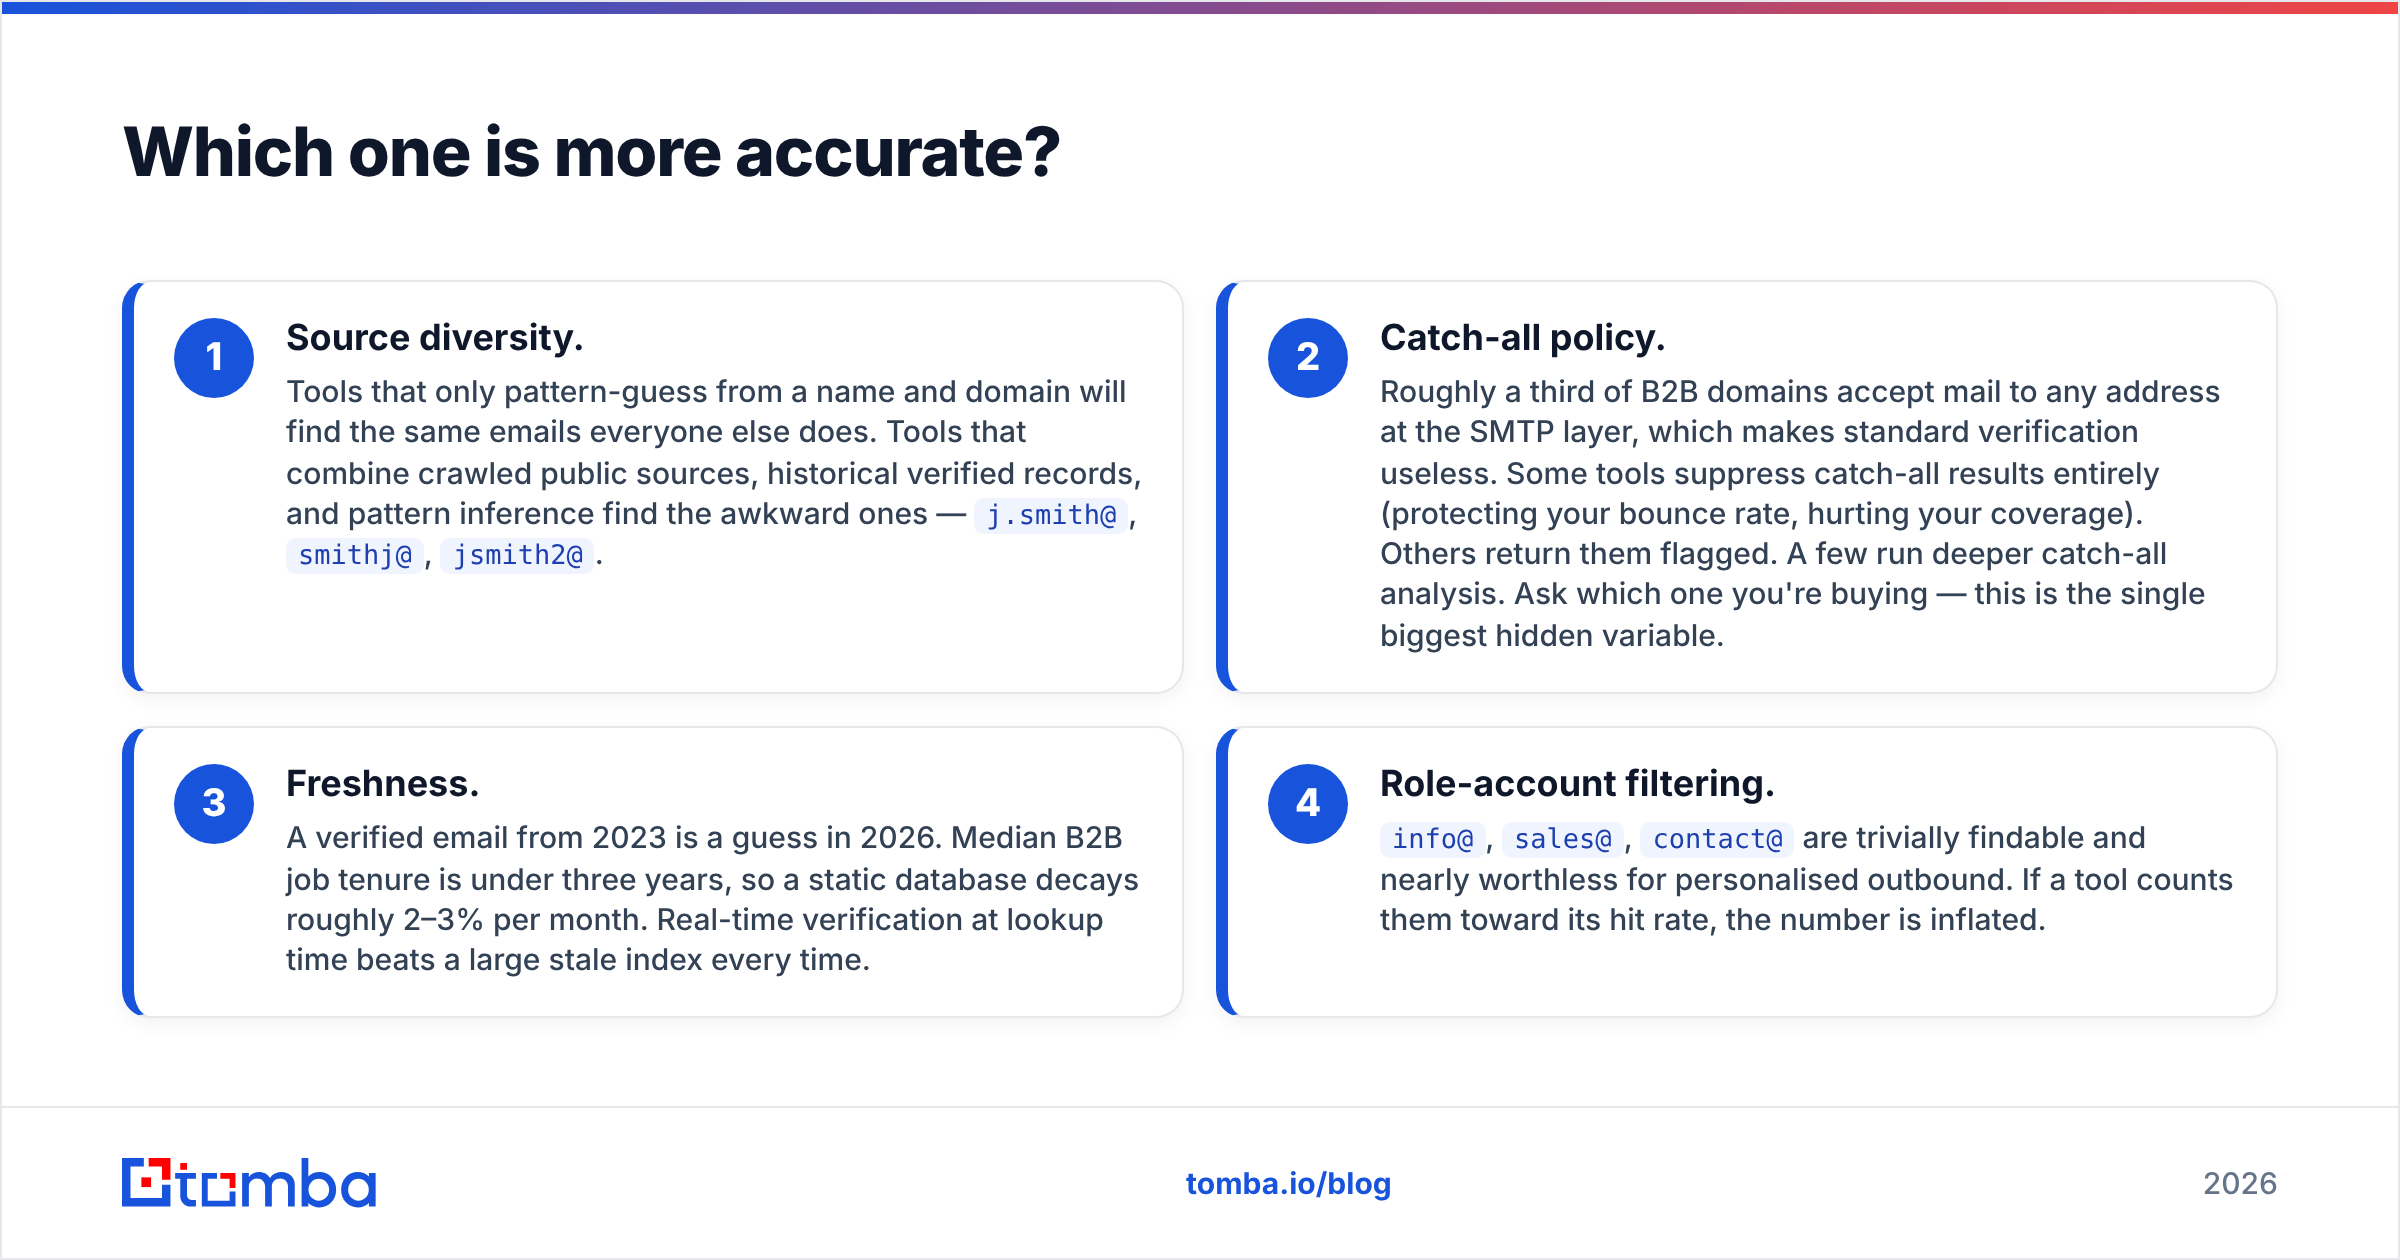
Task: Click the info@ code tag
Action: [x=1432, y=839]
